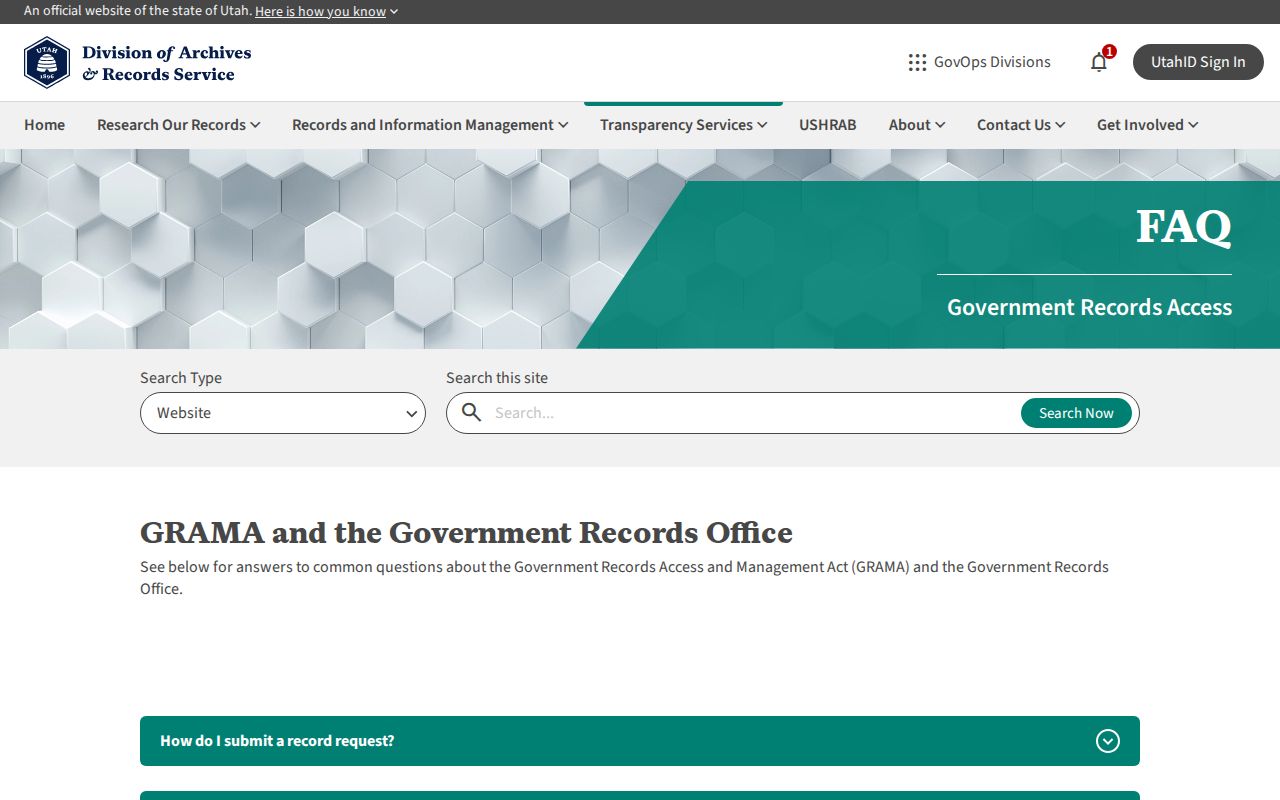Click the UtahID Sign In button
This screenshot has width=1280, height=800.
point(1198,62)
